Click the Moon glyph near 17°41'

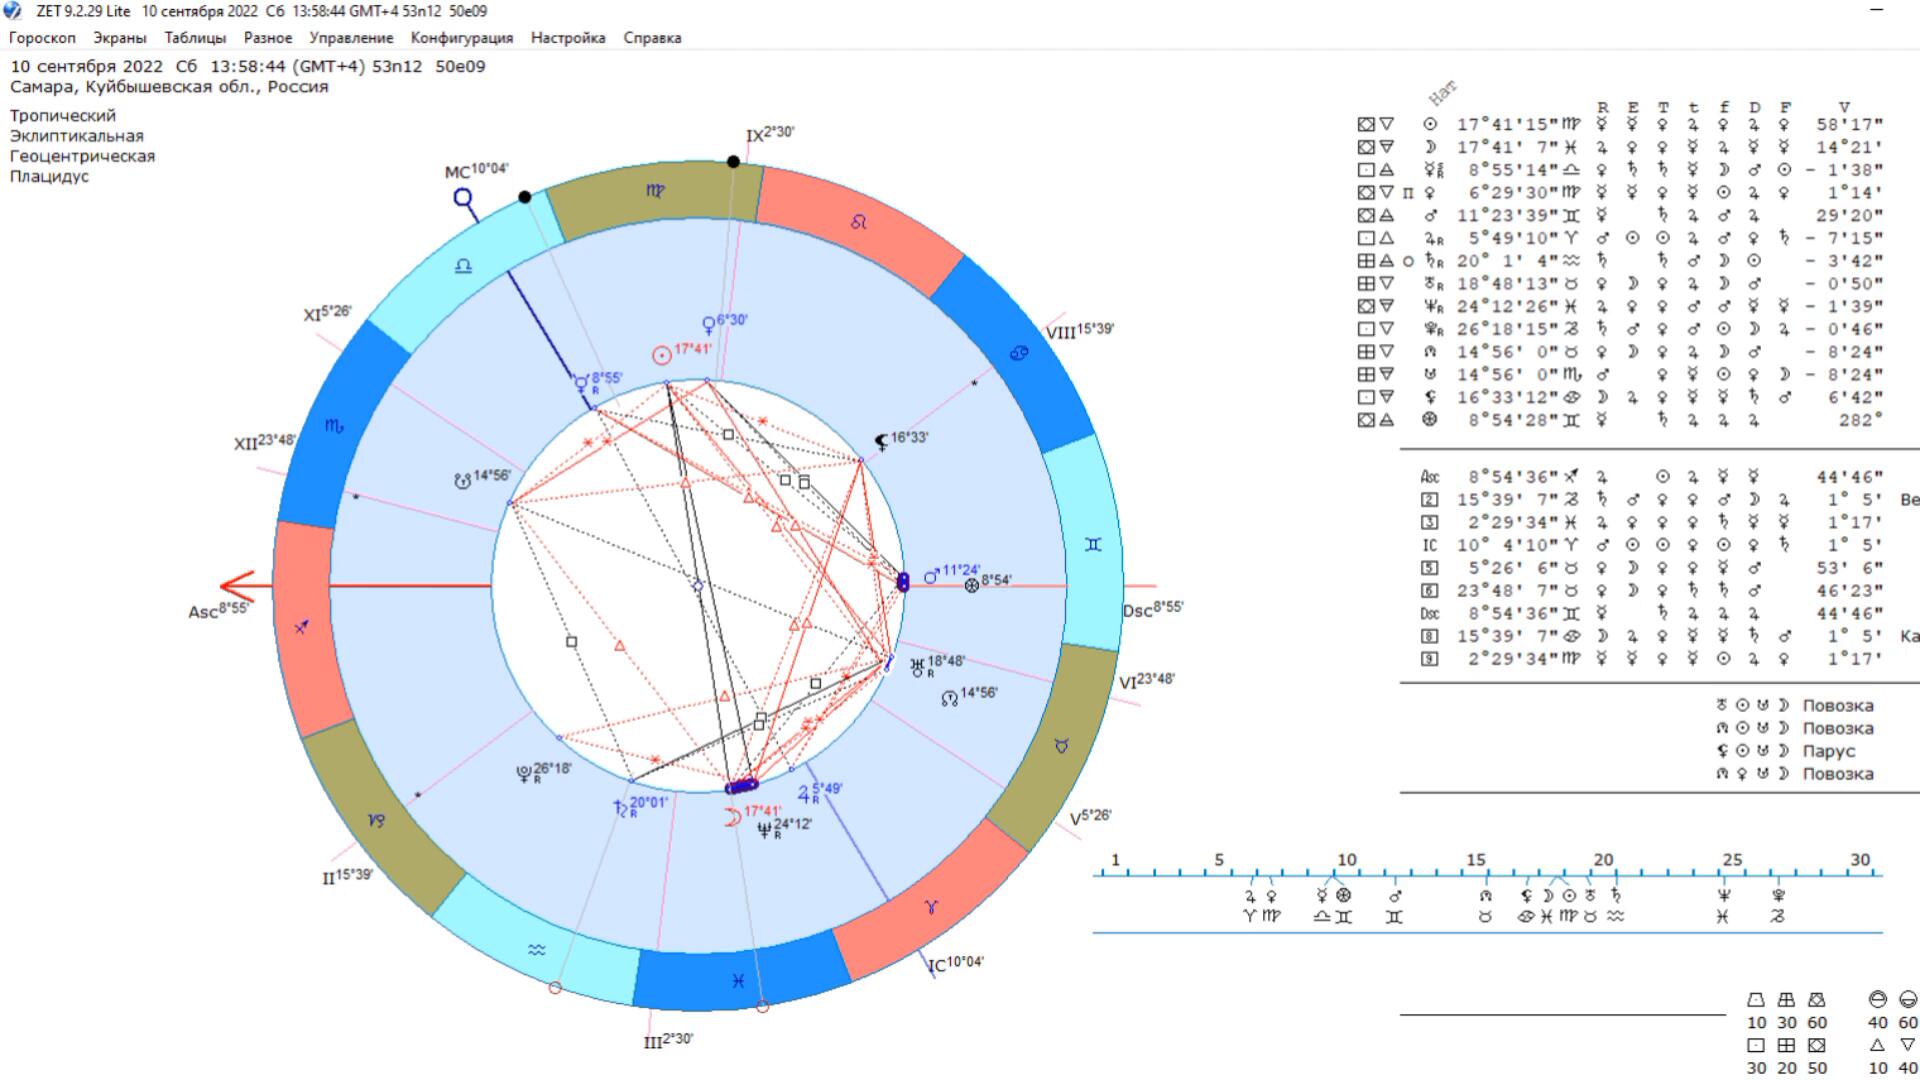coord(732,817)
